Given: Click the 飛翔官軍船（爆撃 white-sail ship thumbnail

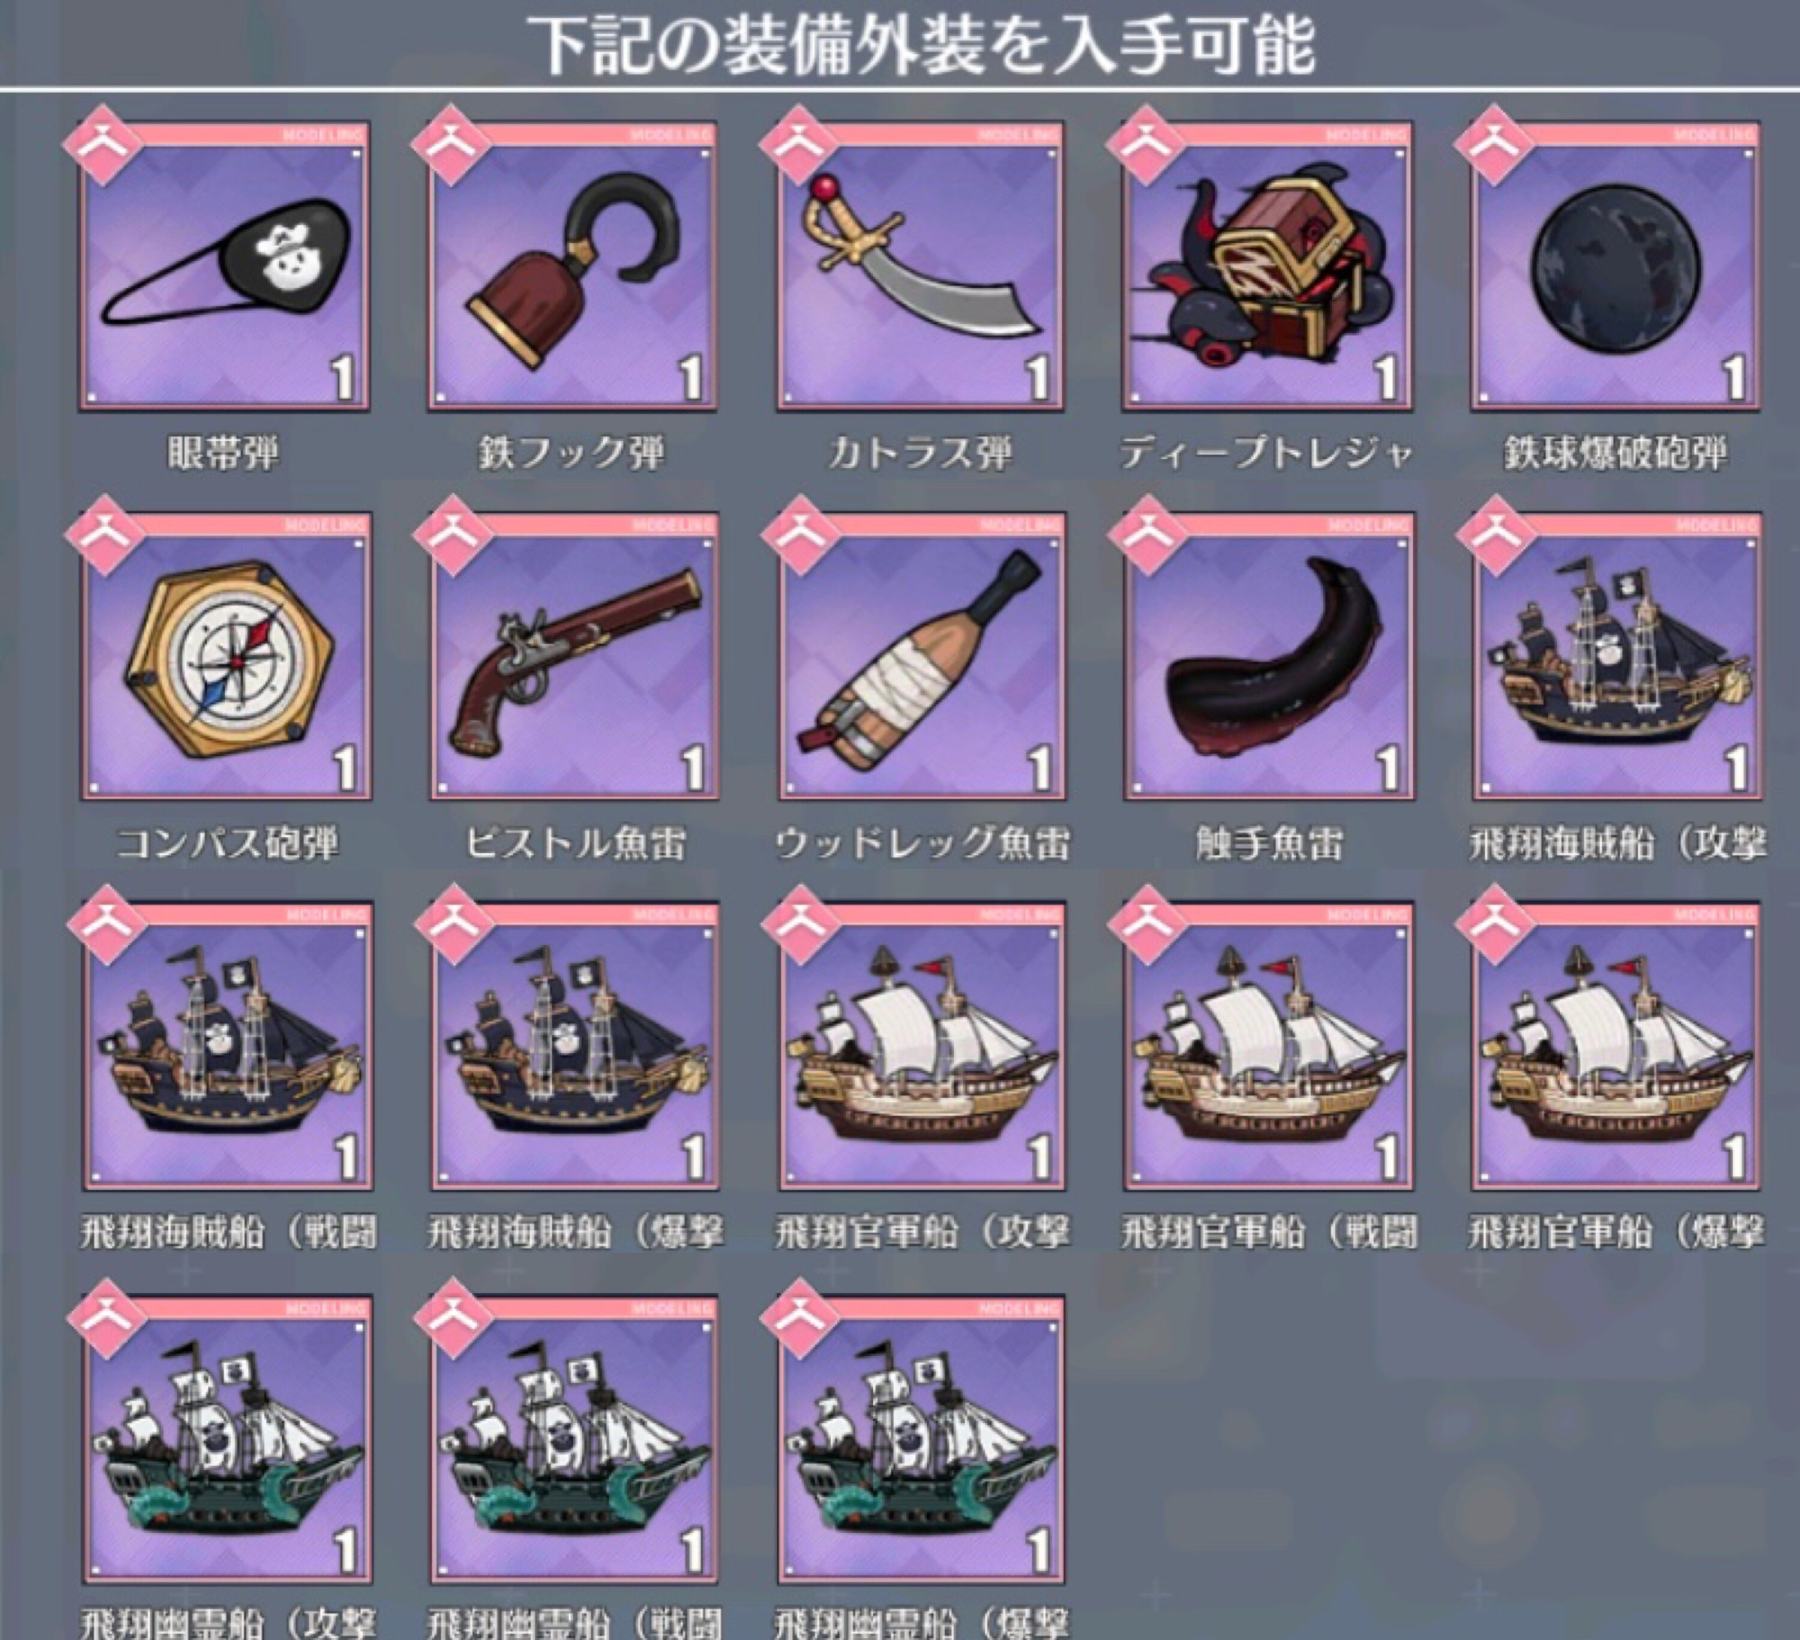Looking at the screenshot, I should [1617, 1047].
